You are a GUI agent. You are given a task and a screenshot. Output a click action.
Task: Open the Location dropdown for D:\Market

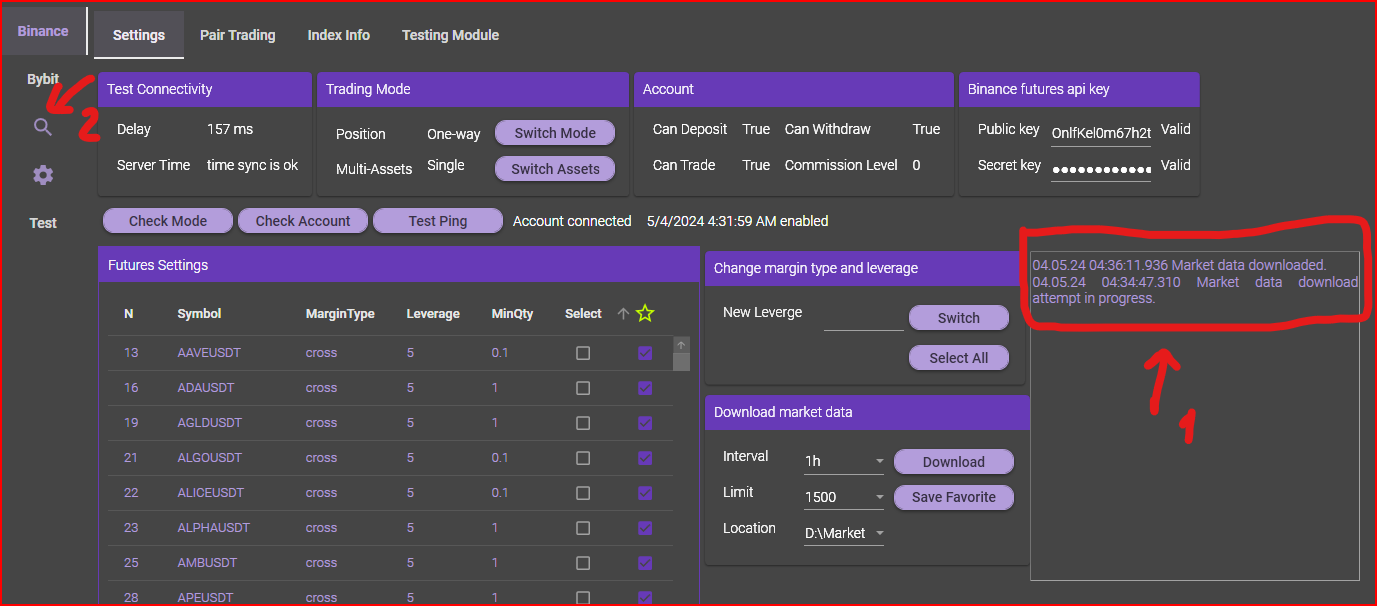point(844,533)
